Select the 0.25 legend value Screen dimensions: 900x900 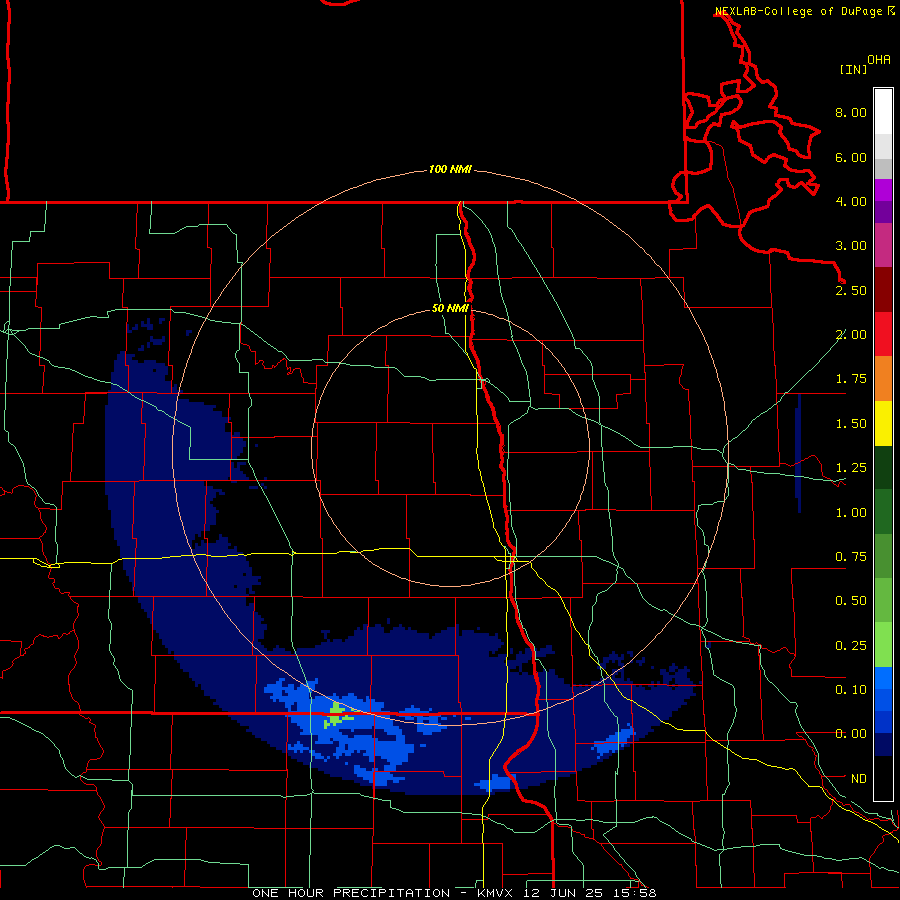click(851, 646)
